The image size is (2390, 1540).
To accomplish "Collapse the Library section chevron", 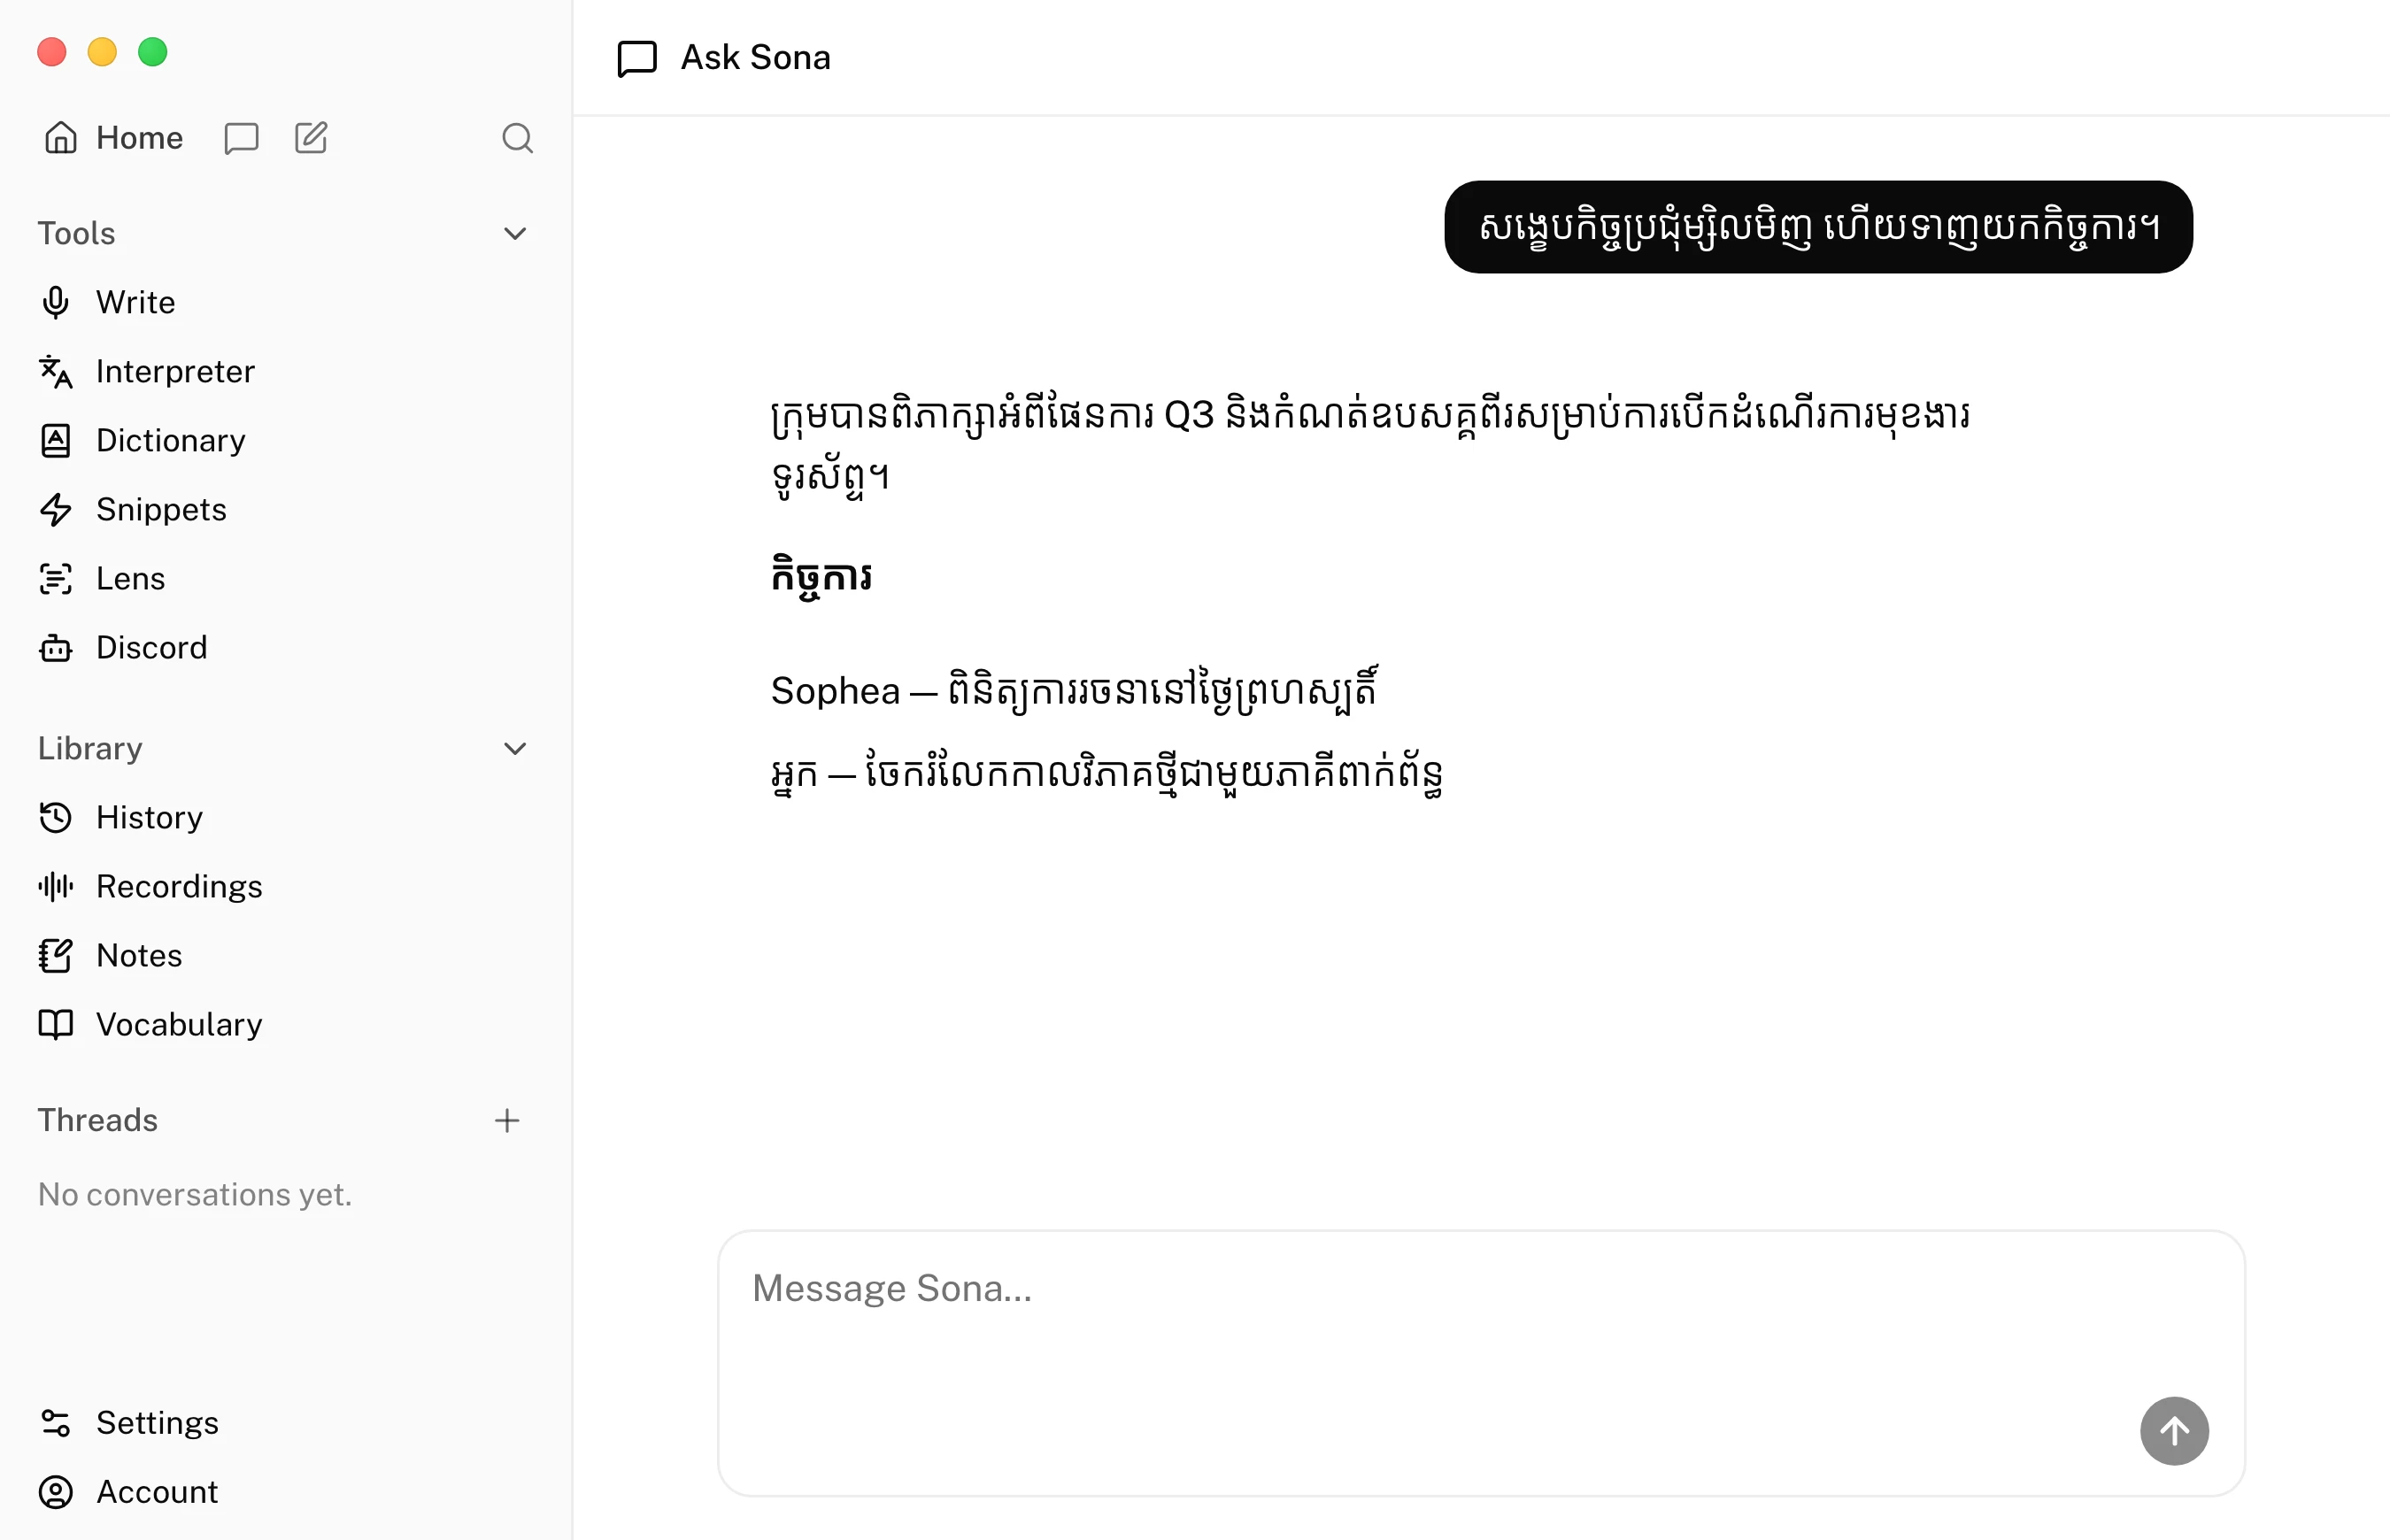I will coord(515,748).
